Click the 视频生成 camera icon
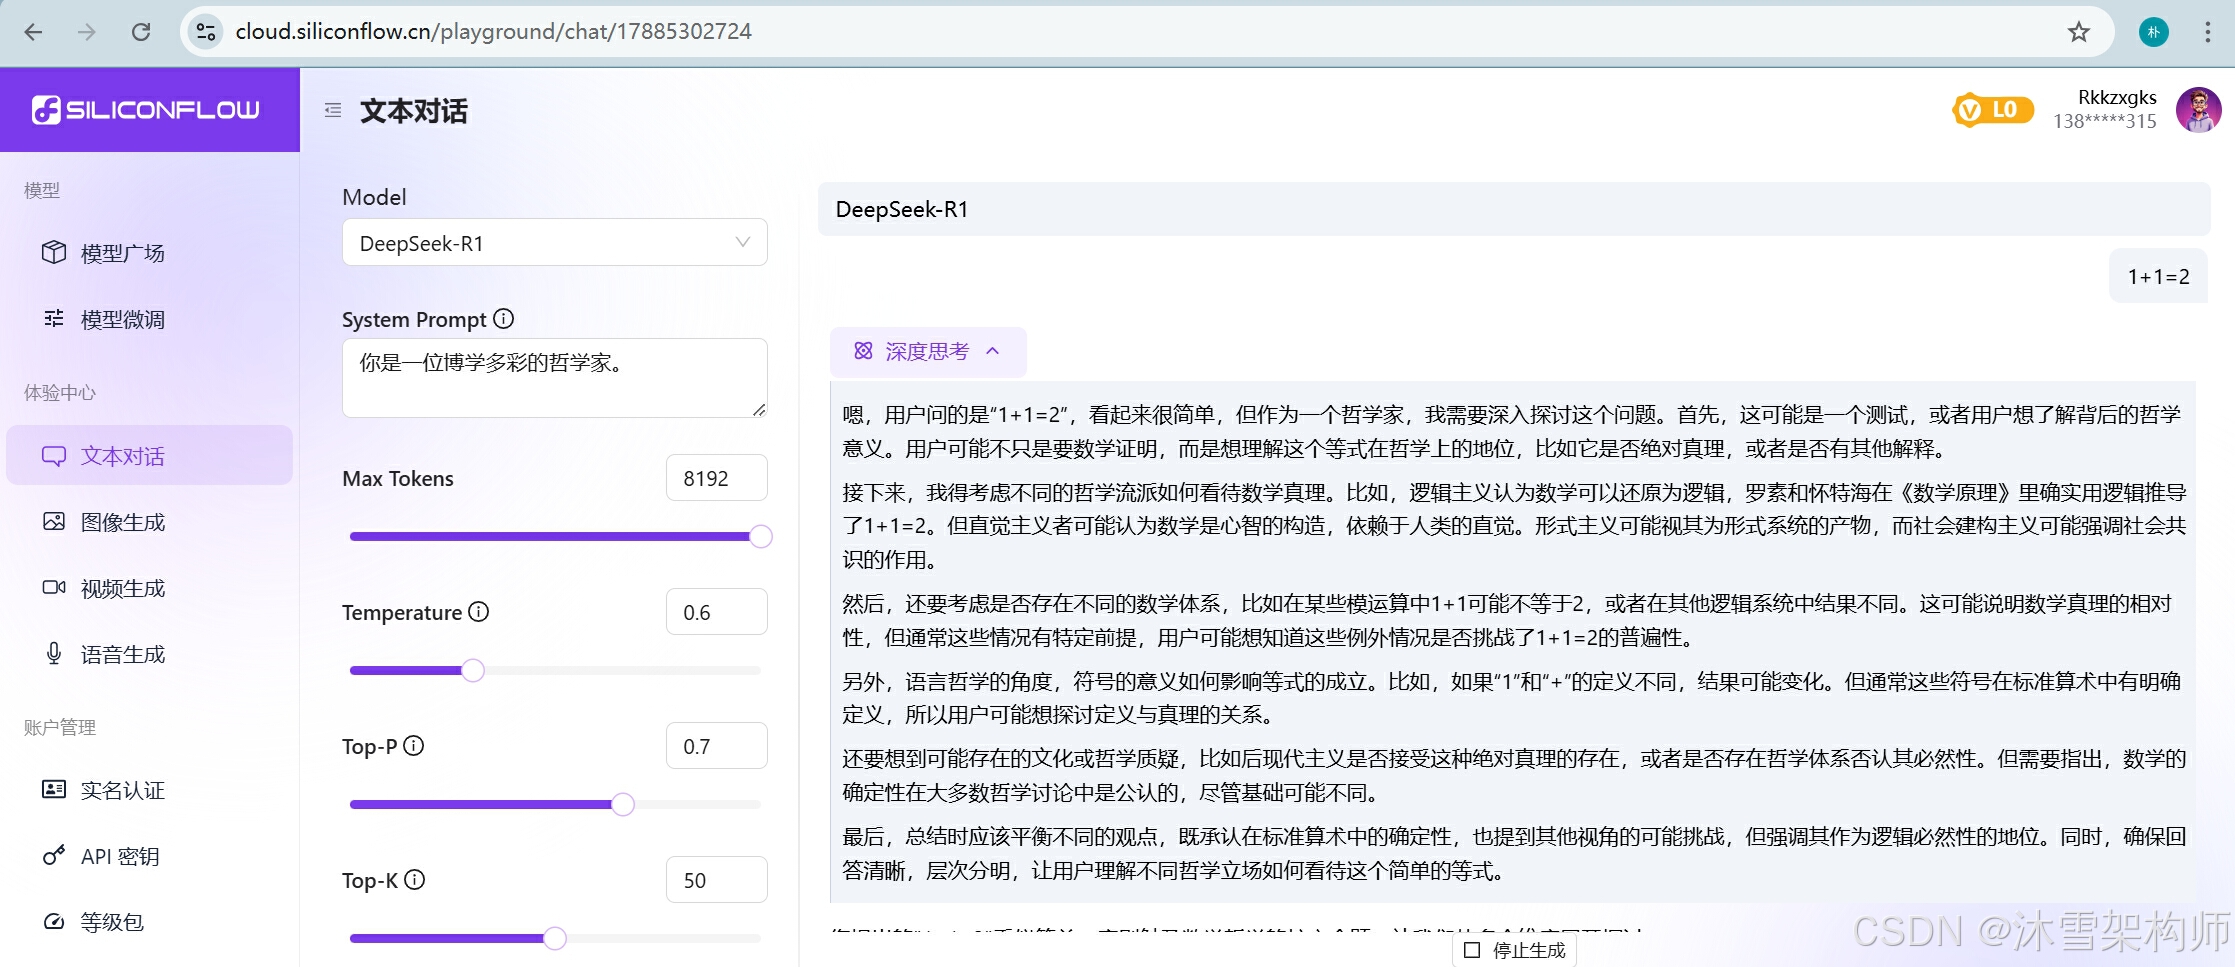This screenshot has height=967, width=2235. click(x=54, y=588)
